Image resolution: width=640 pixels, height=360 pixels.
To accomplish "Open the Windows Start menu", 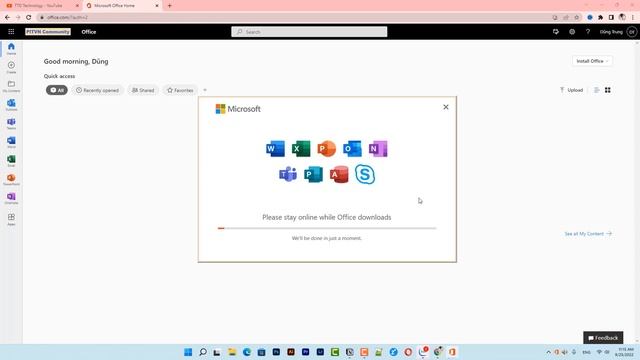I will (x=188, y=352).
